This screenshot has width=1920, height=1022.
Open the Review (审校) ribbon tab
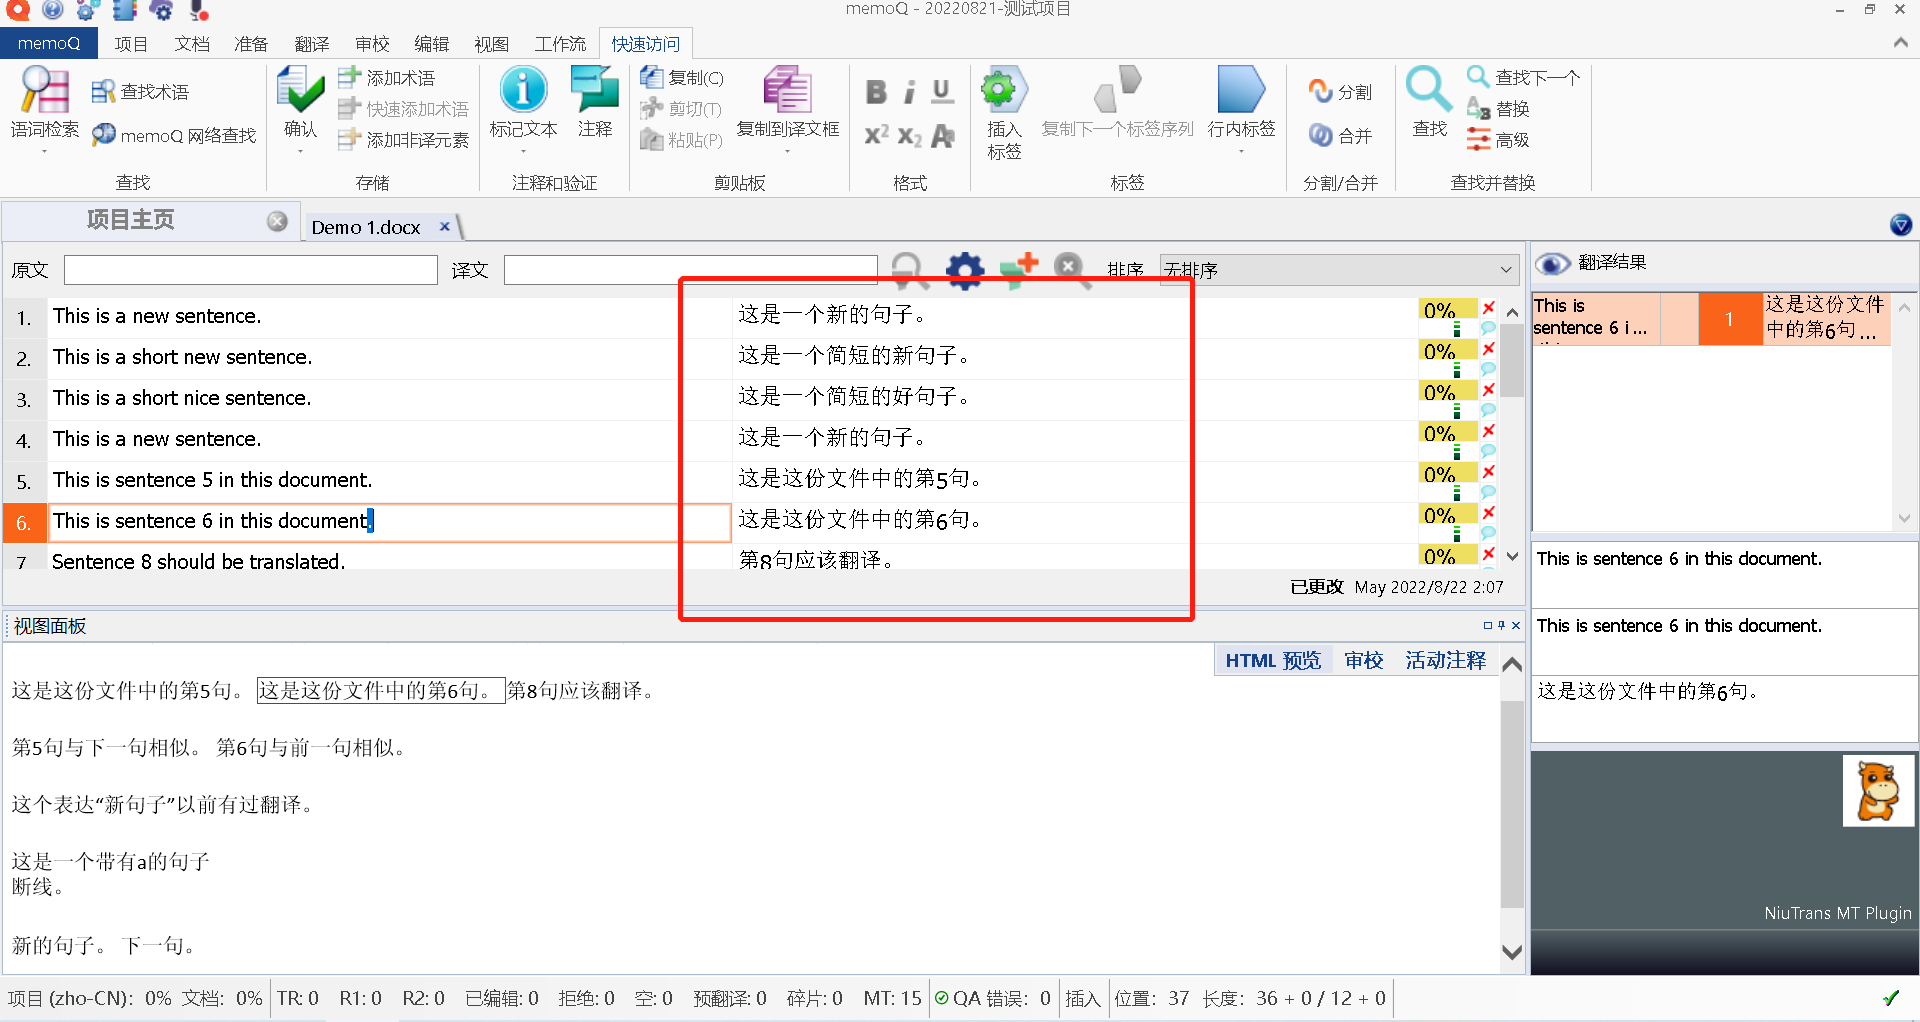point(372,44)
